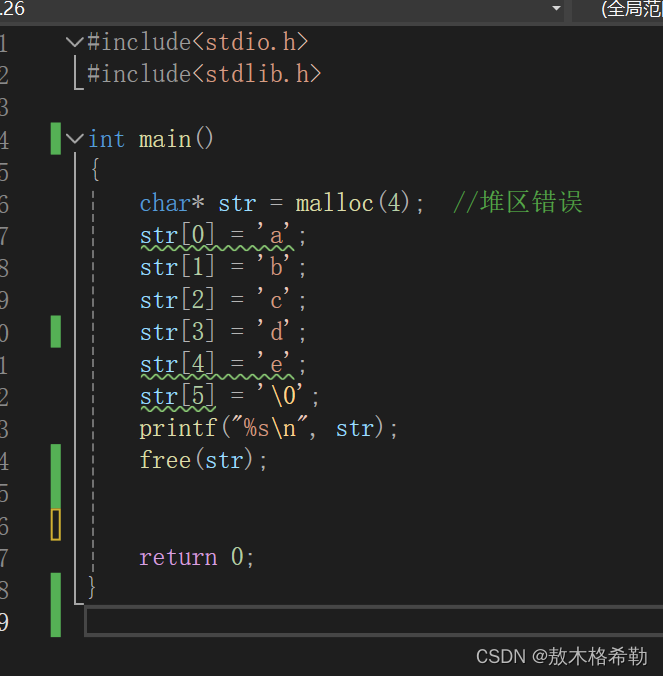The width and height of the screenshot is (663, 676).
Task: Click the green change marker beside int main
Action: (56, 138)
